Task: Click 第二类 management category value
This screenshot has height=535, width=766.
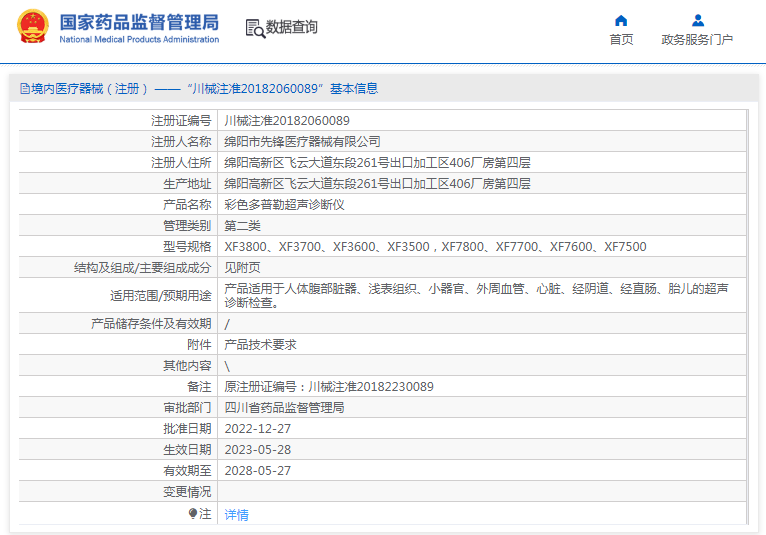Action: [242, 226]
